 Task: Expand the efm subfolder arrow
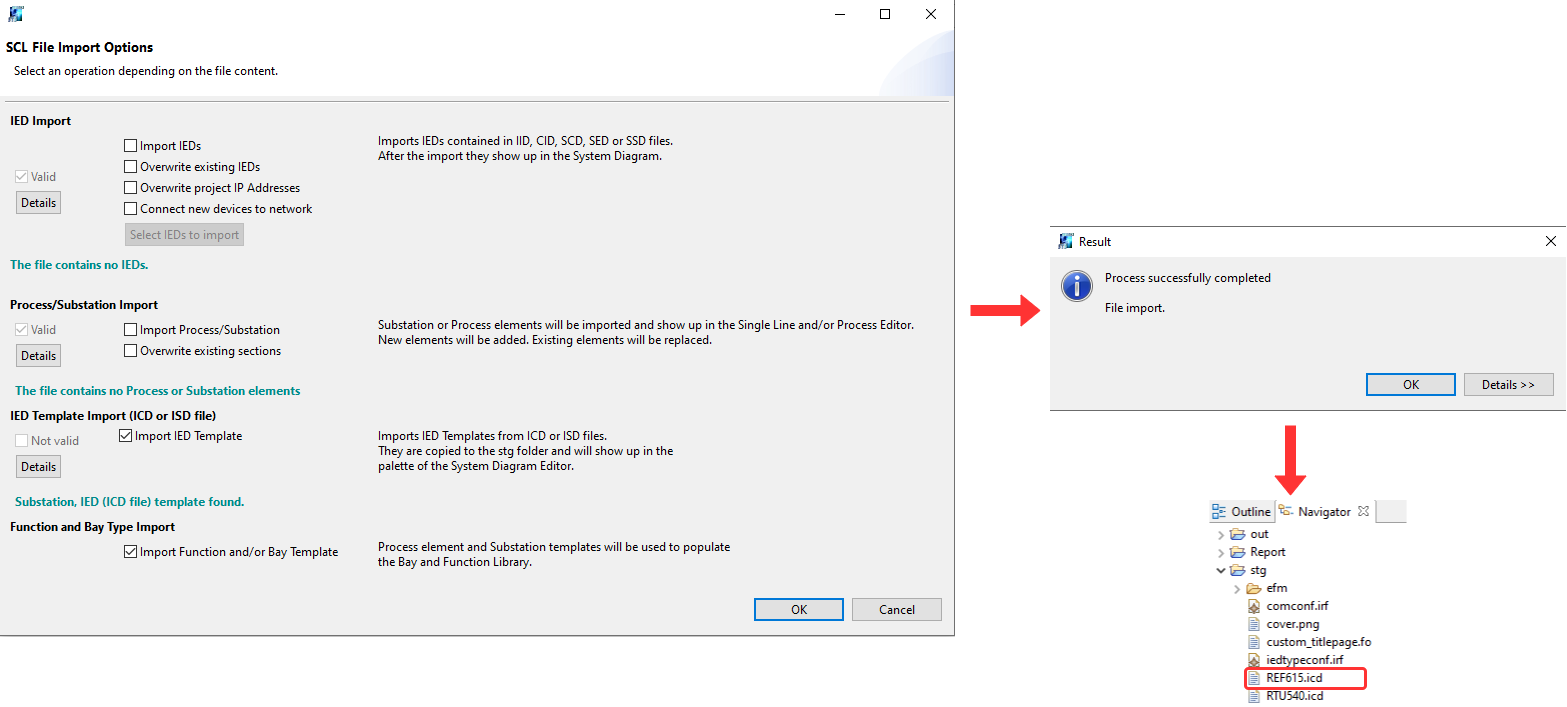pyautogui.click(x=1237, y=588)
